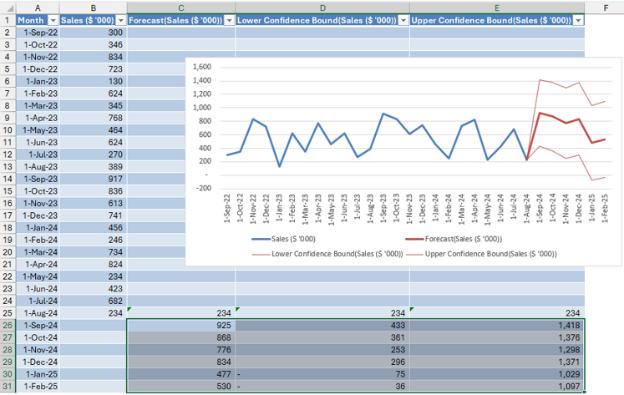
Task: Select row 2 header
Action: click(x=8, y=33)
